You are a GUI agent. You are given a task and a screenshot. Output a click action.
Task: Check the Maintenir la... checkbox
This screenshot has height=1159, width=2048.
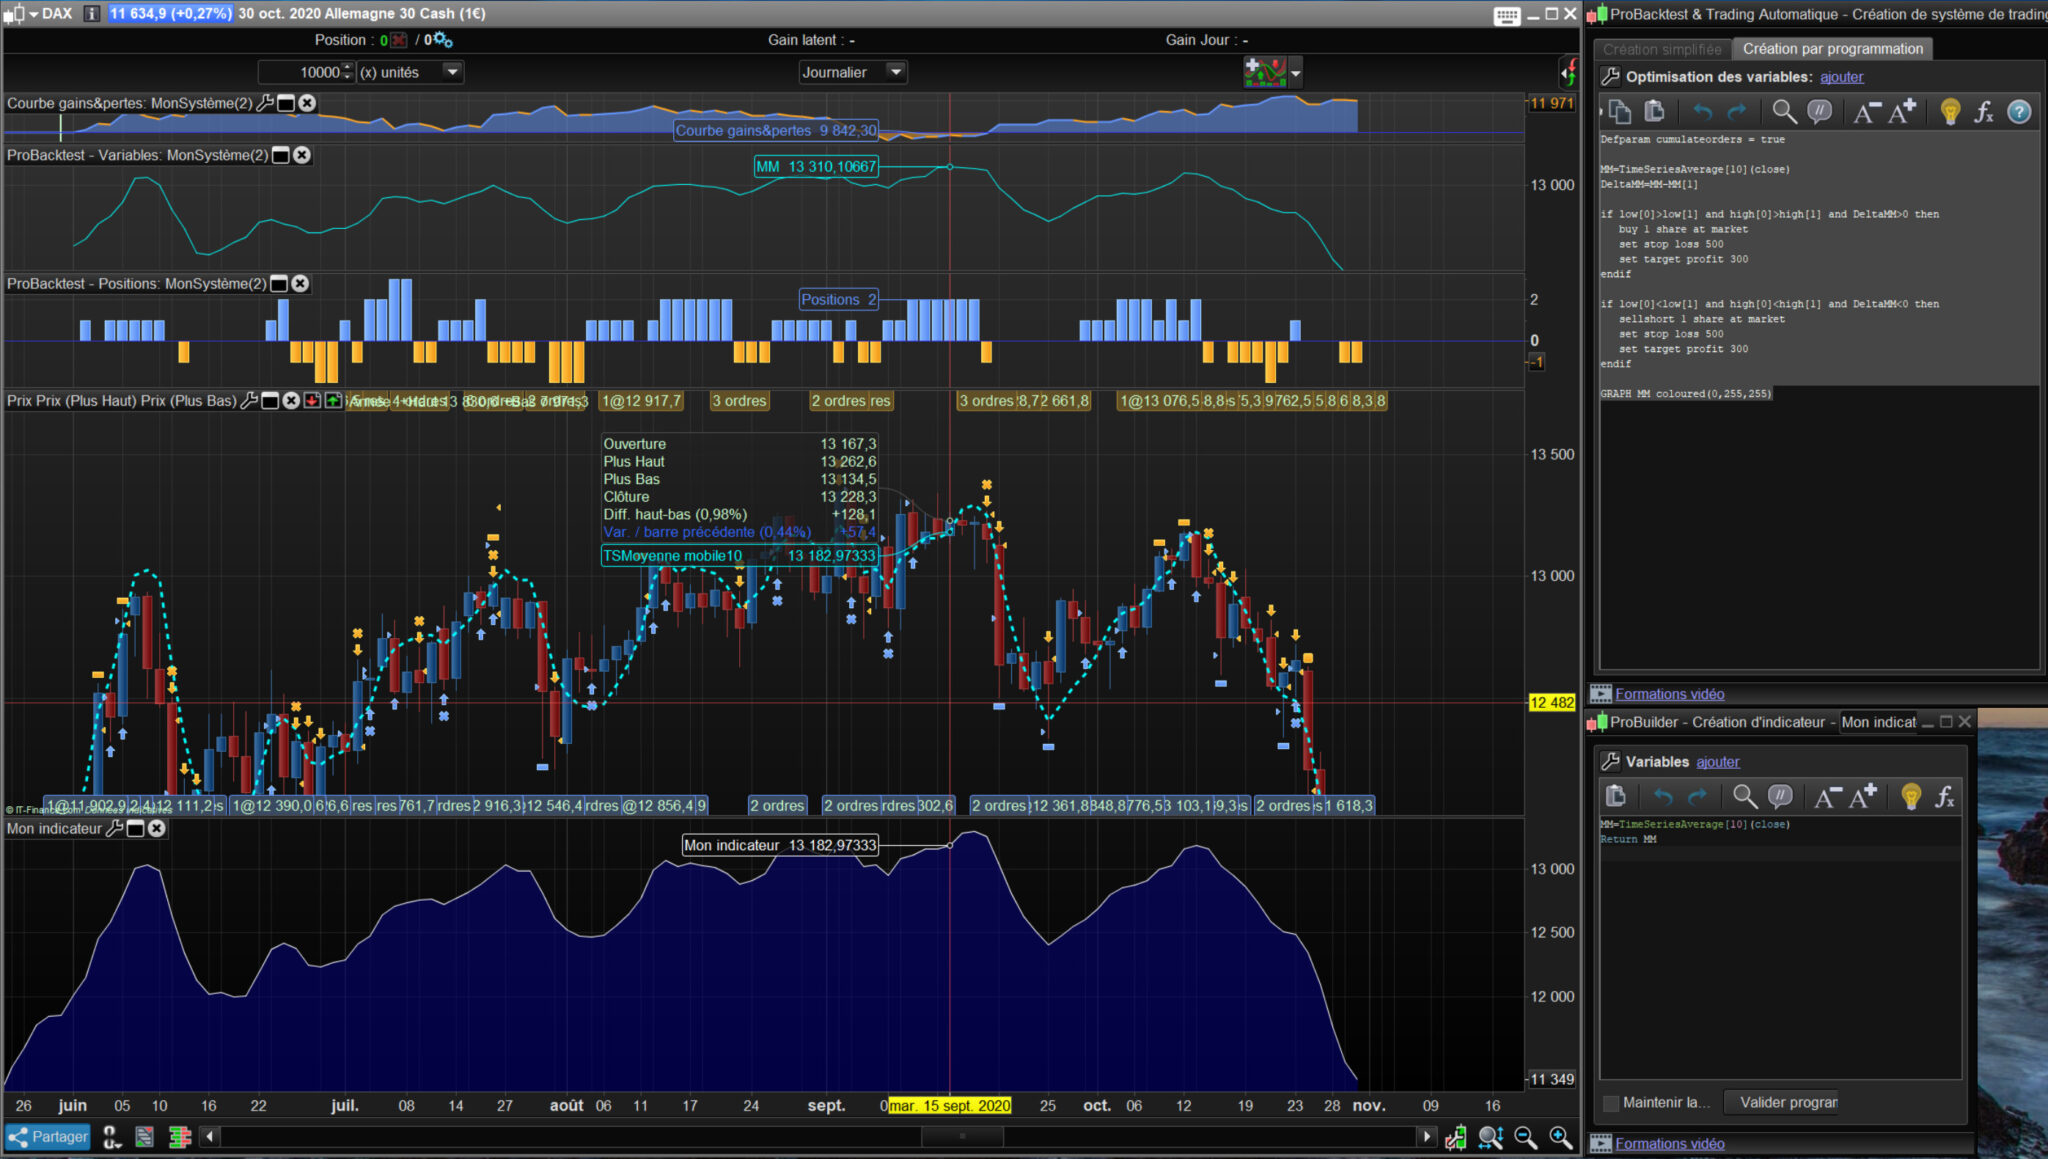coord(1610,1103)
